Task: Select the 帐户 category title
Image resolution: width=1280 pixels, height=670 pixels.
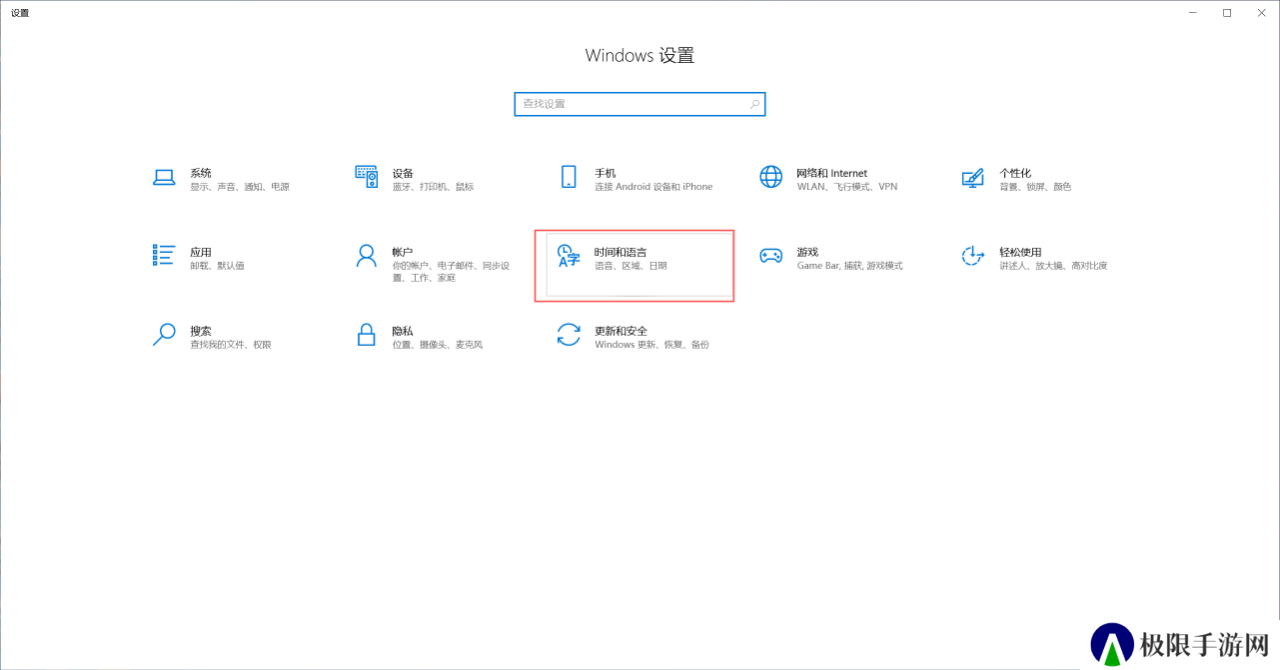Action: coord(403,252)
